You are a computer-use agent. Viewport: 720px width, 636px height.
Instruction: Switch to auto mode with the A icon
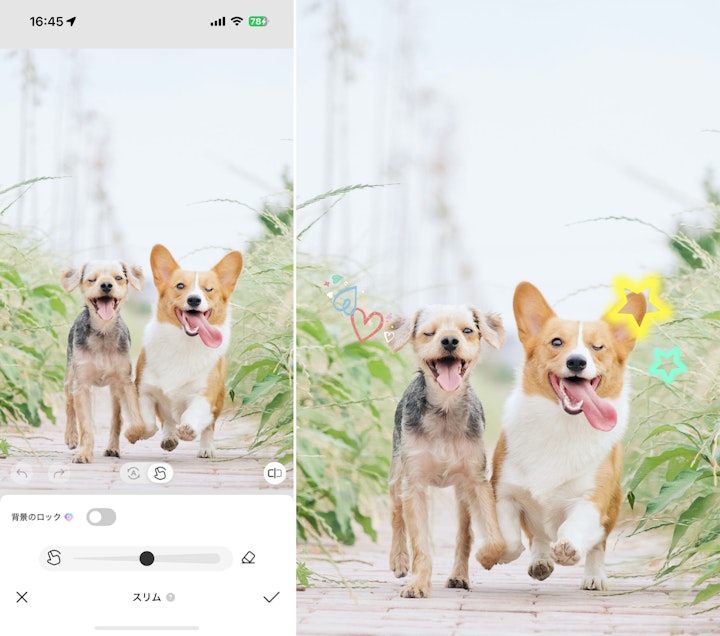[x=134, y=473]
